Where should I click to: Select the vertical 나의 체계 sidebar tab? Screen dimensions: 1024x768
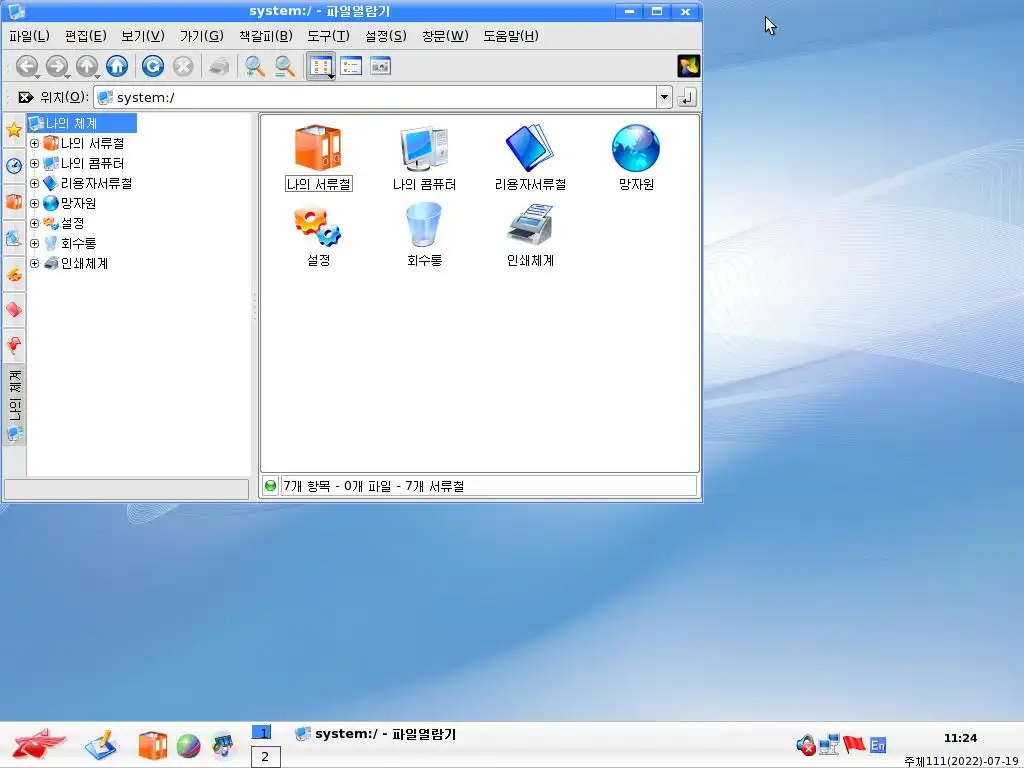[x=14, y=405]
